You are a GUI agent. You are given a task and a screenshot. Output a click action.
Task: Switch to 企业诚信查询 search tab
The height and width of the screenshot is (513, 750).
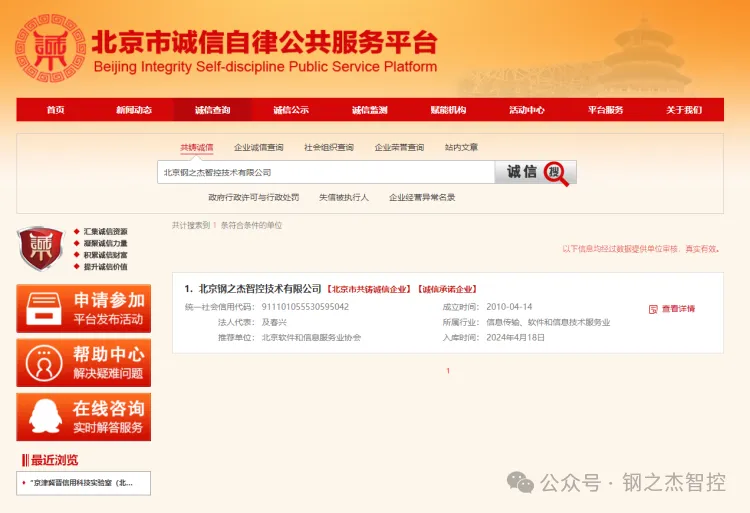click(258, 147)
